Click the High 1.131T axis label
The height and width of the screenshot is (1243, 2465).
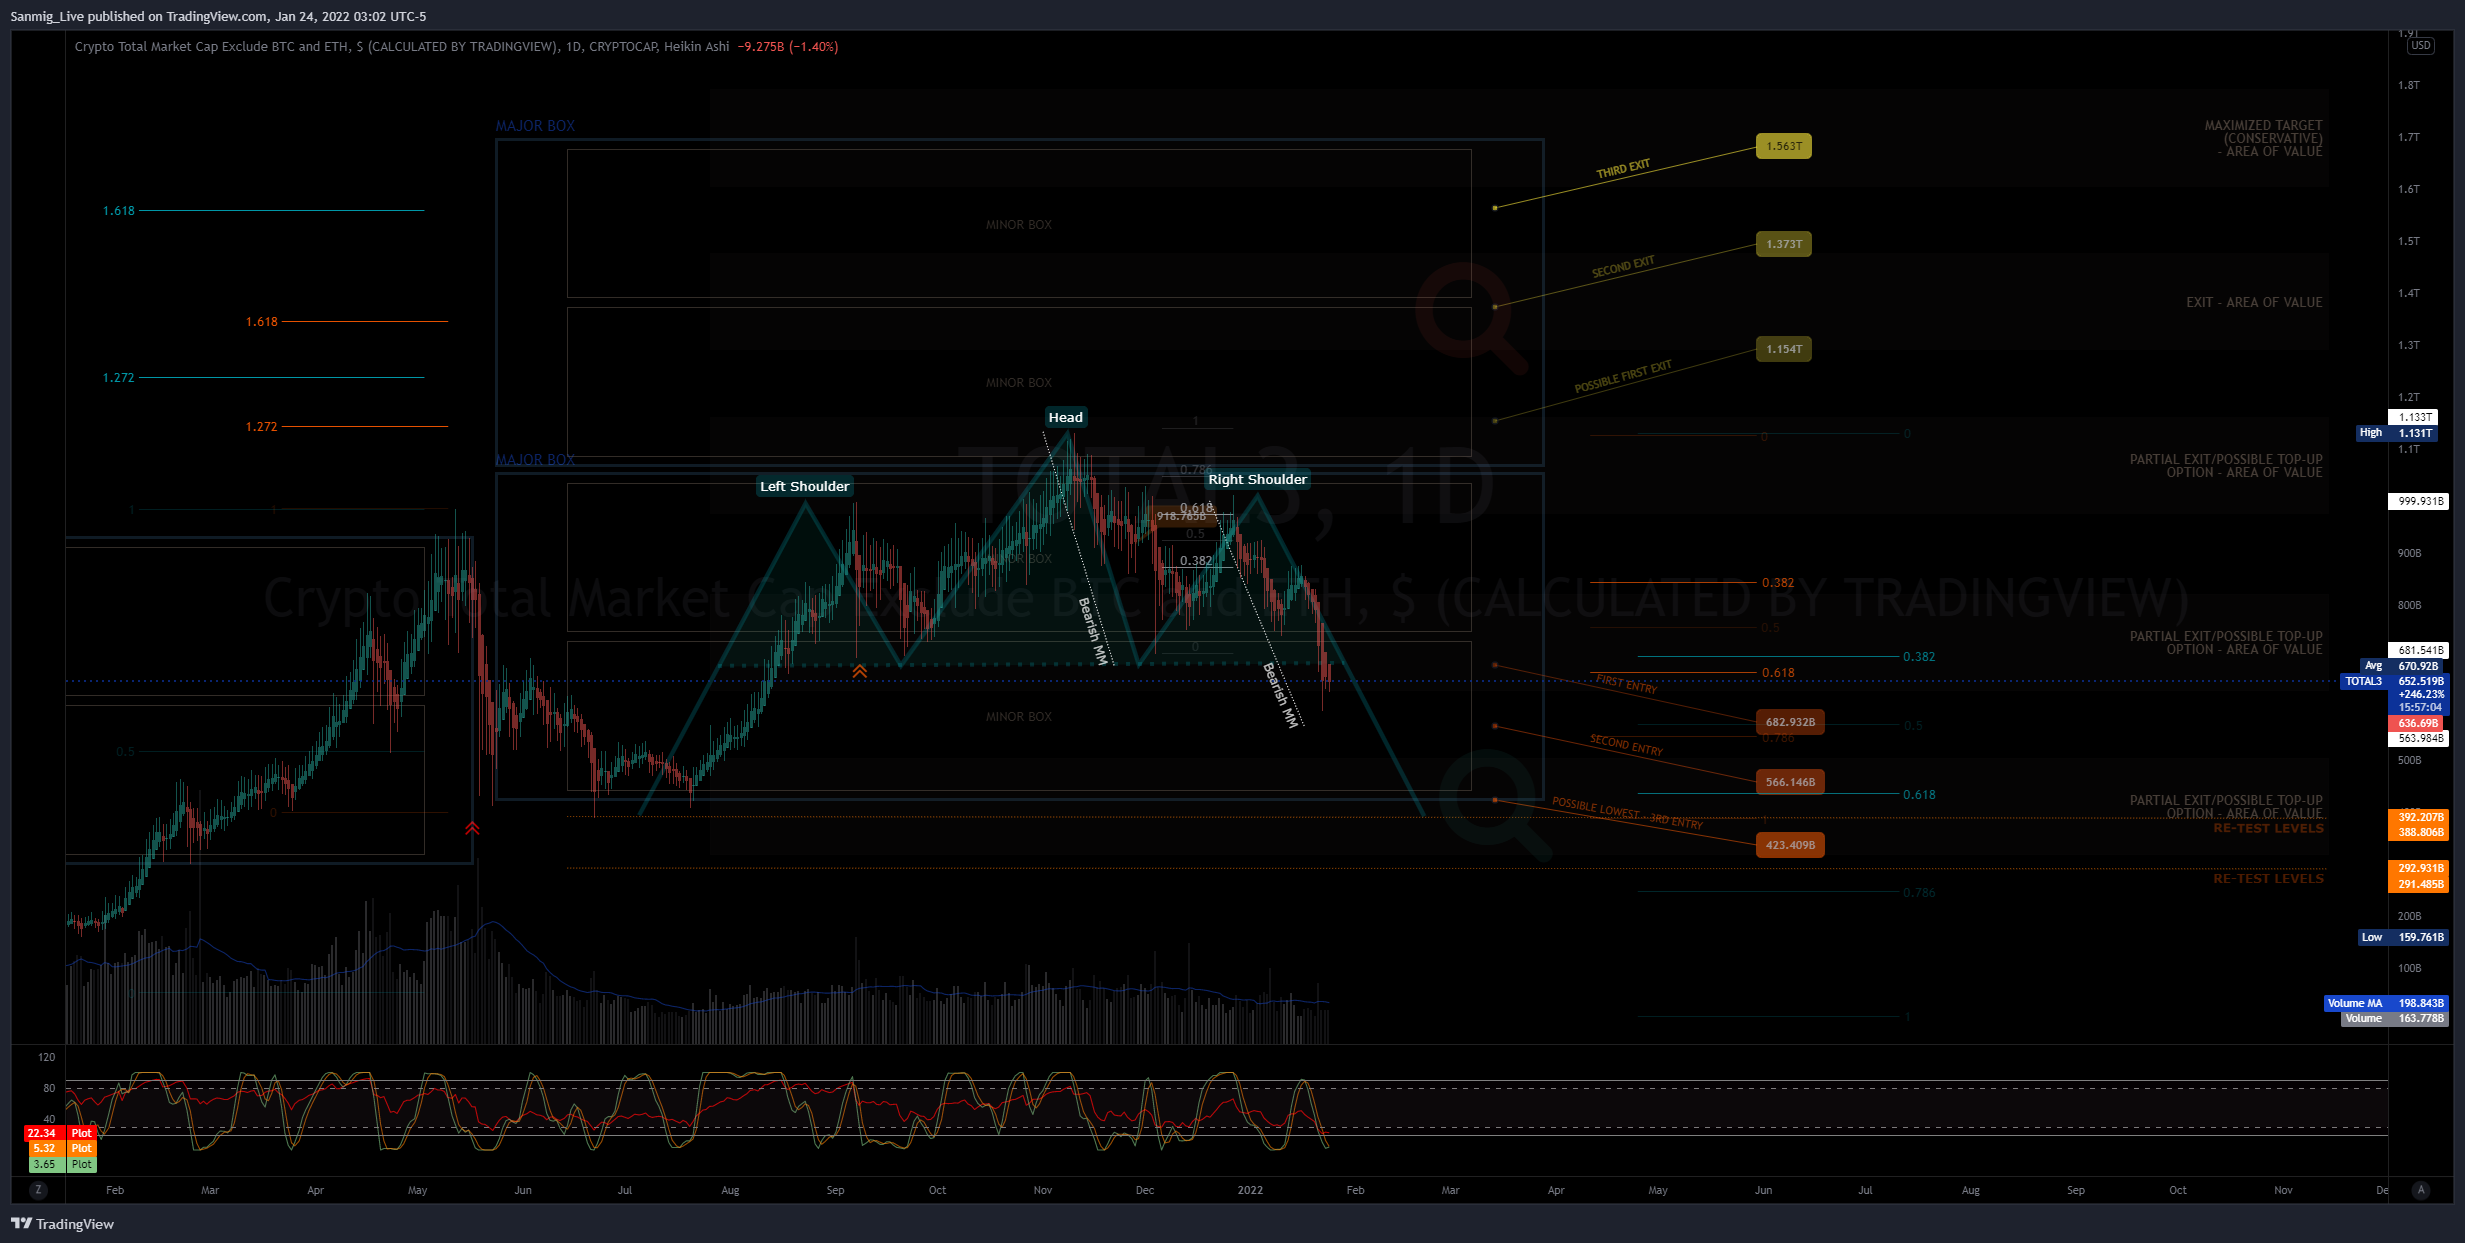tap(2397, 433)
